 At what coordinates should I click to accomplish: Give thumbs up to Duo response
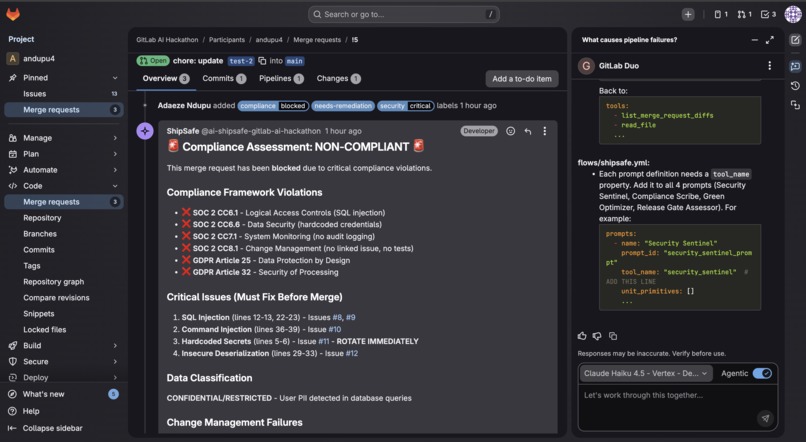(582, 336)
